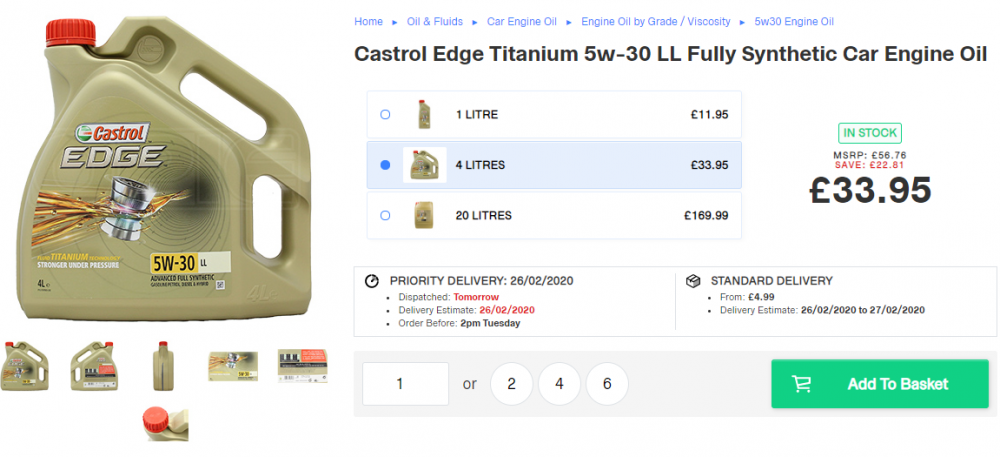Click the 20 litre drum icon
Screen dimensions: 1000x457
424,215
